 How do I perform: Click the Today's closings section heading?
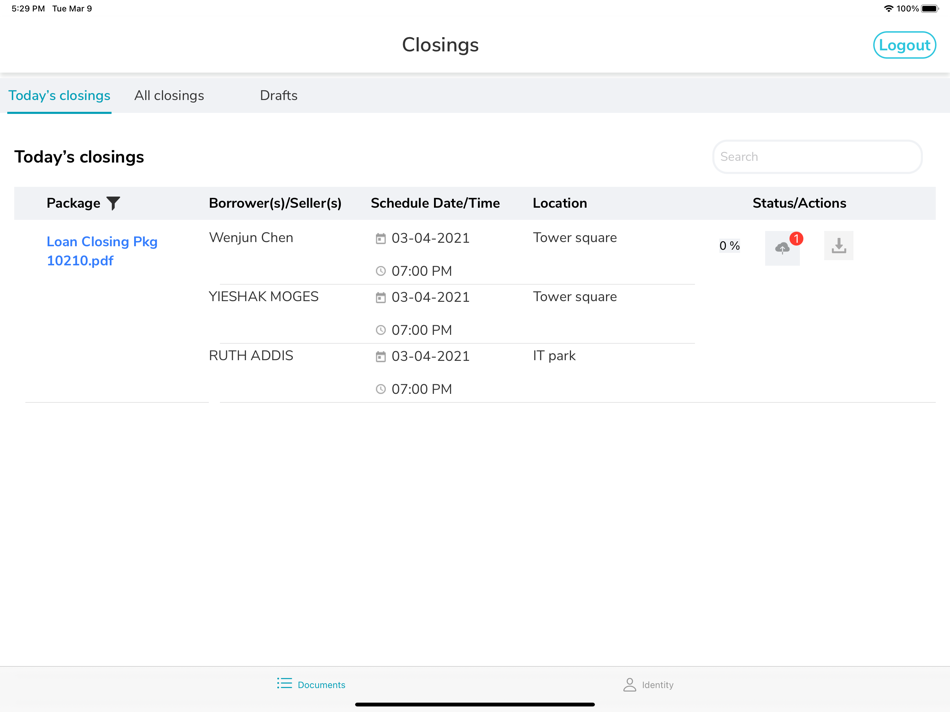click(x=79, y=157)
